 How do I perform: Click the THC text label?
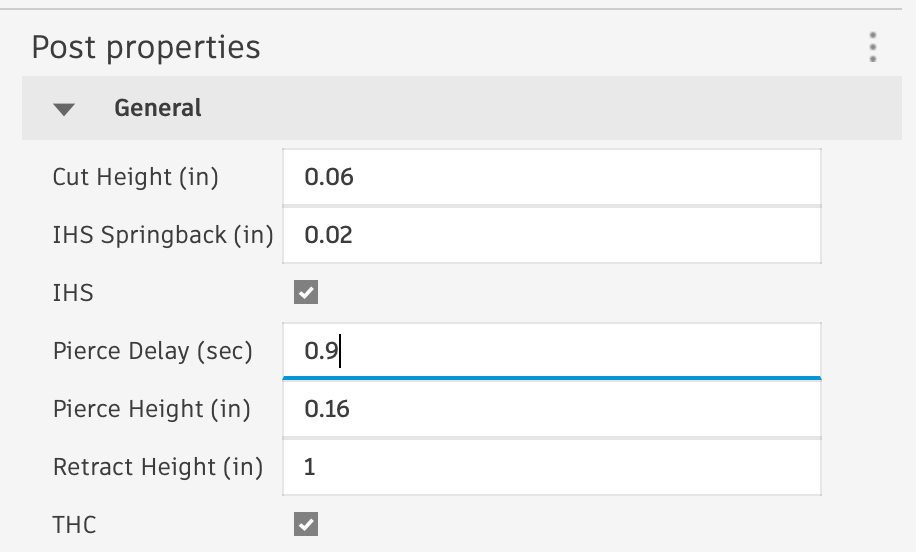pyautogui.click(x=74, y=524)
